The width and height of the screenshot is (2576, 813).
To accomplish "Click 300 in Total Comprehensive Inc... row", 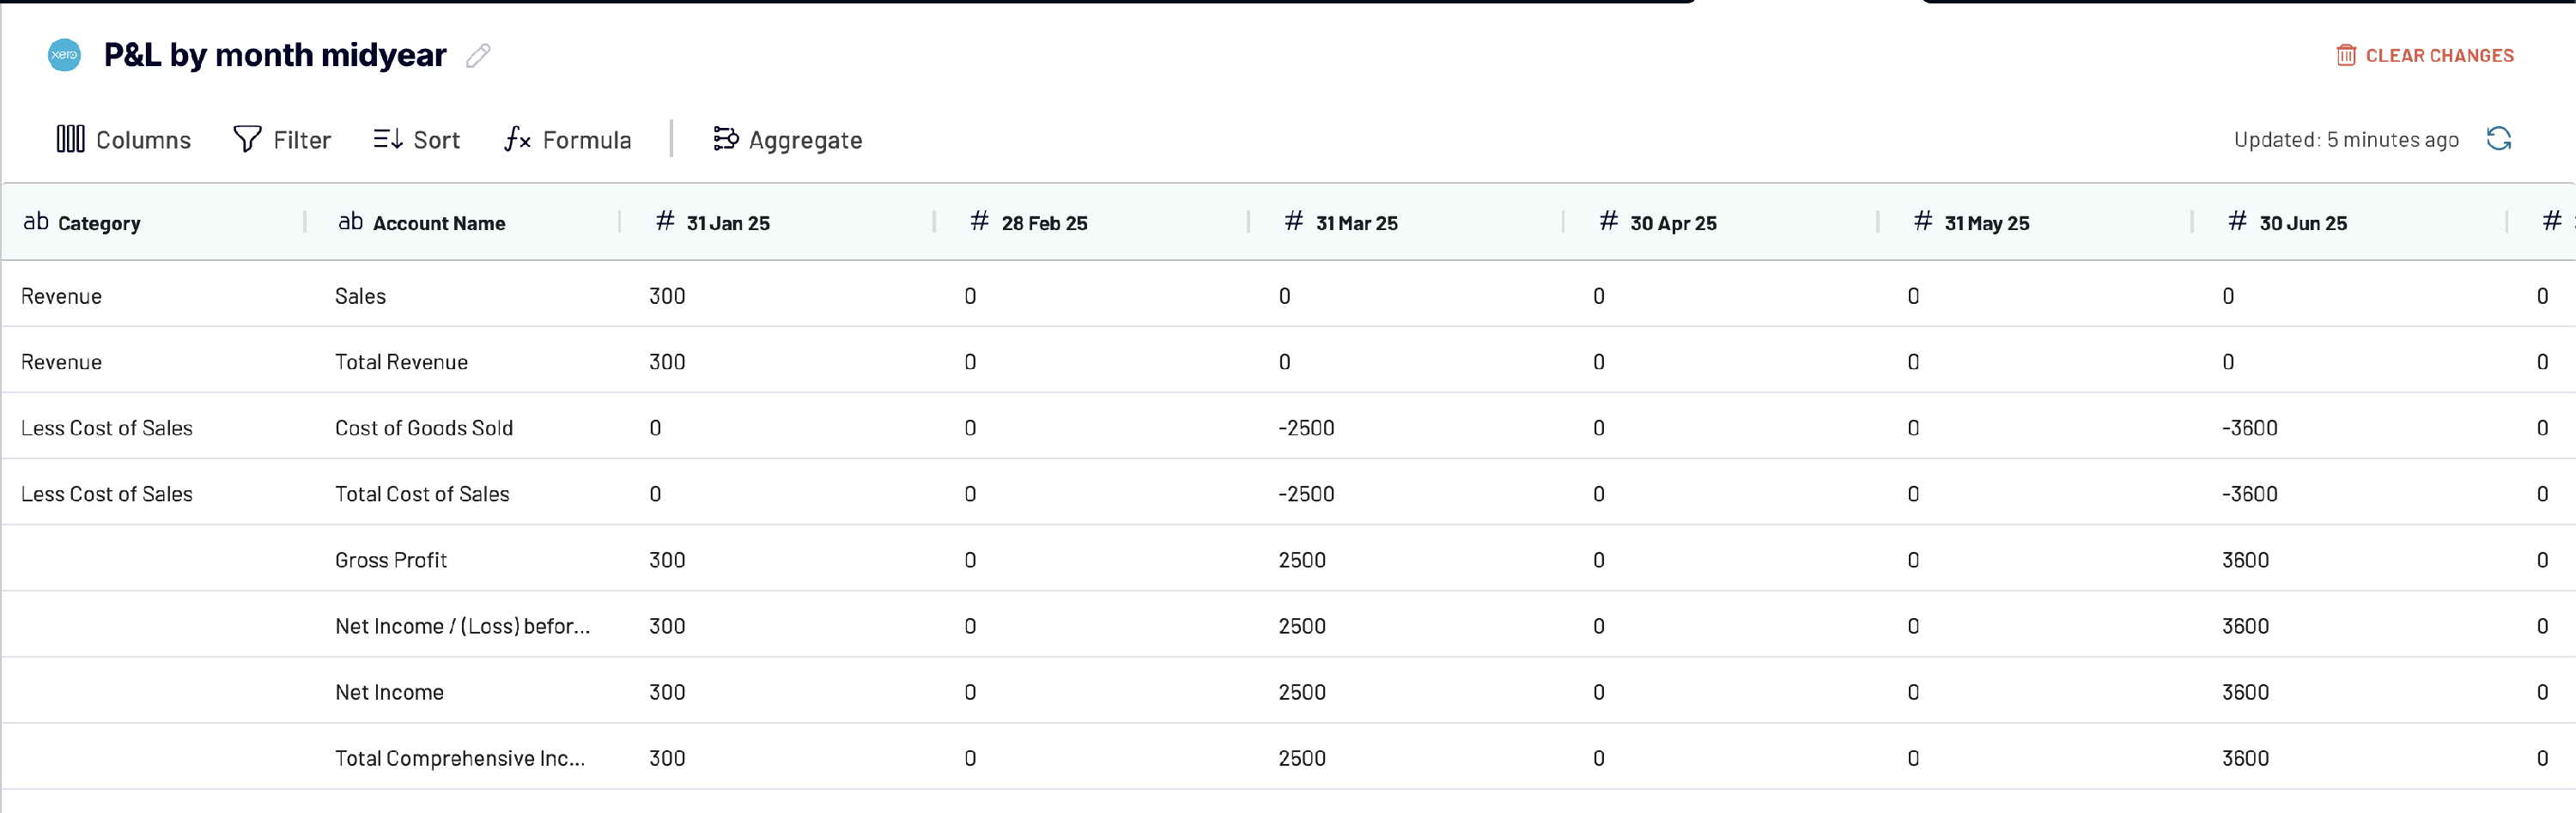I will (x=667, y=758).
